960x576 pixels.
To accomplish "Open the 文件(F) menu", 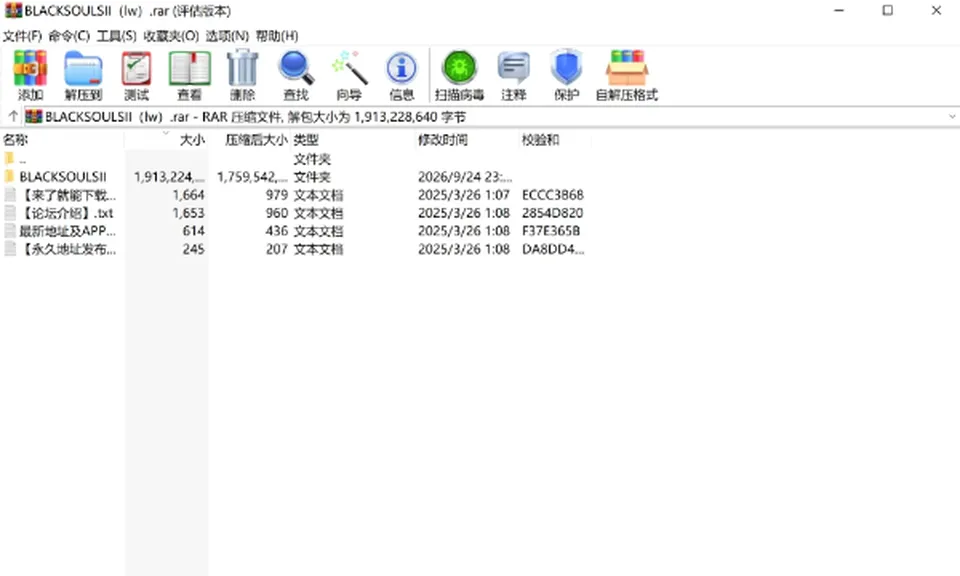I will [x=22, y=36].
